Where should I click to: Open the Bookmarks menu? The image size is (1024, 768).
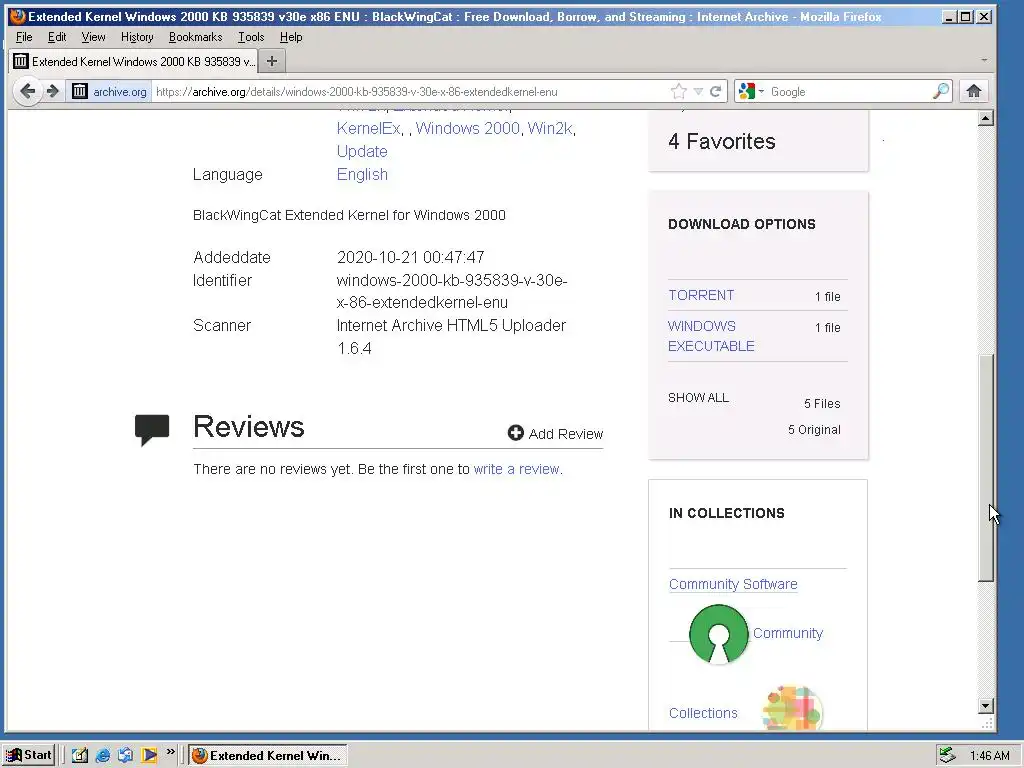[x=195, y=37]
